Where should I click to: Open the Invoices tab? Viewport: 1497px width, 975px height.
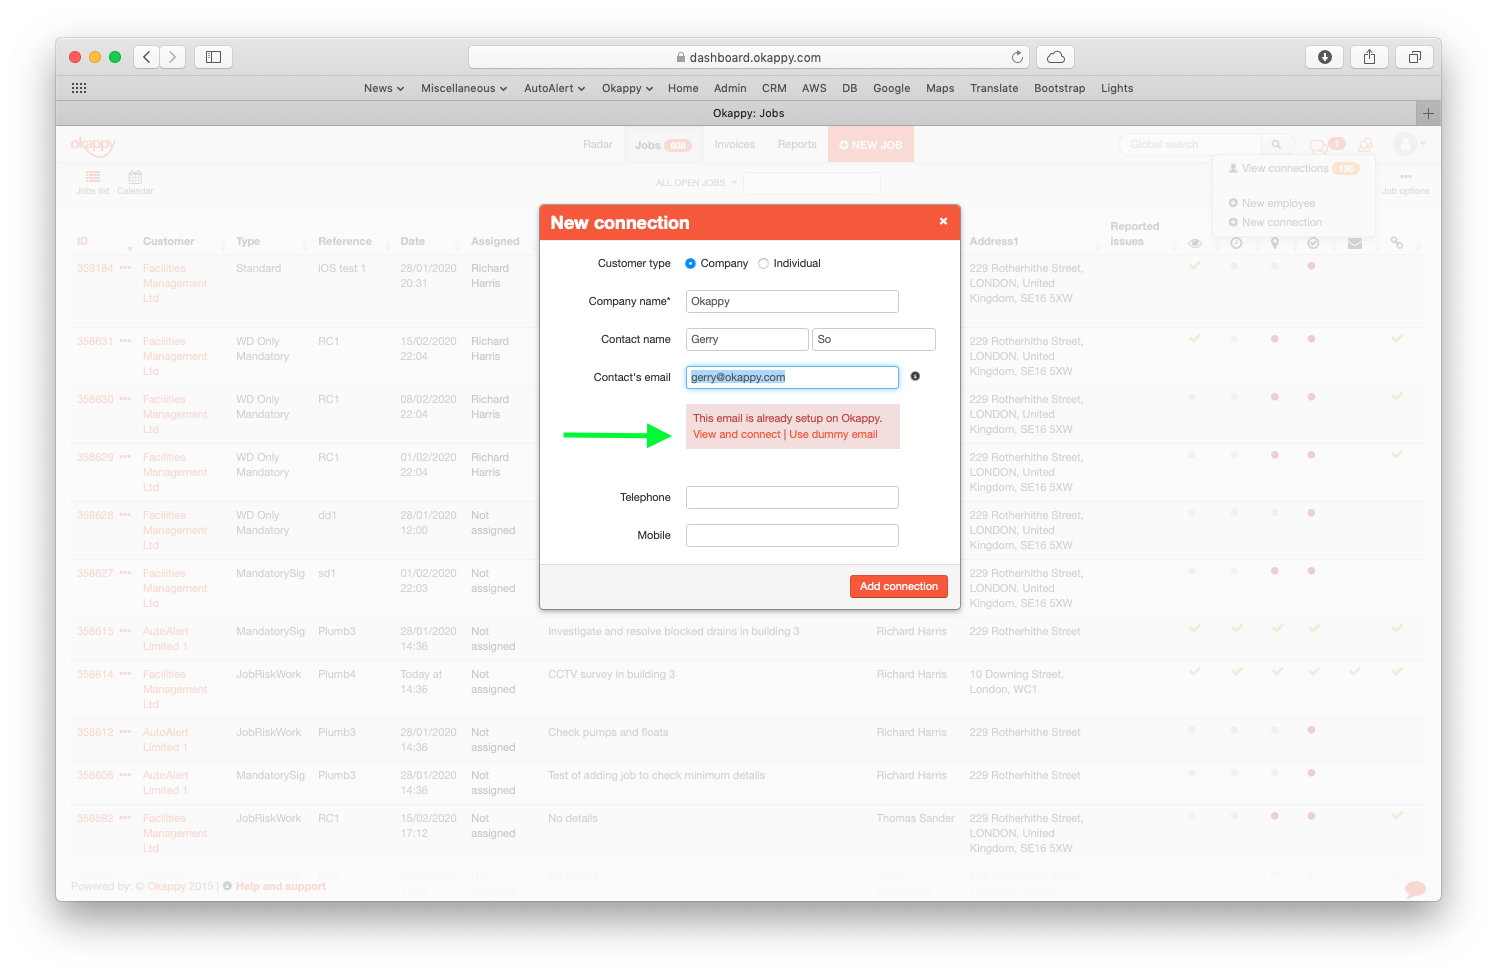[734, 144]
